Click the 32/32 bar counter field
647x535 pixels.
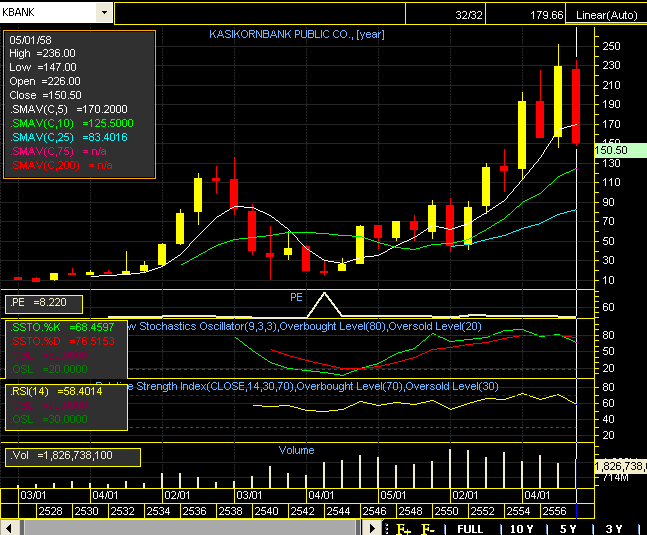(x=446, y=15)
